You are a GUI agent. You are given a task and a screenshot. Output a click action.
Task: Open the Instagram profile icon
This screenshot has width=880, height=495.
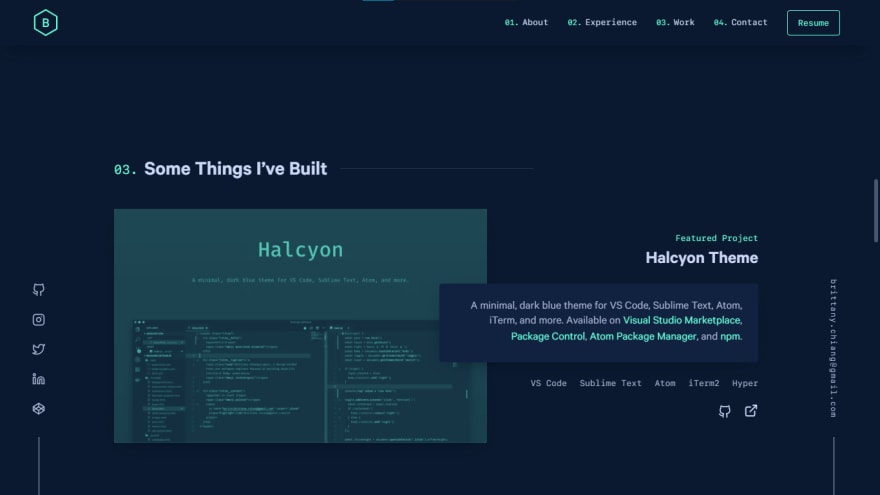[x=39, y=319]
